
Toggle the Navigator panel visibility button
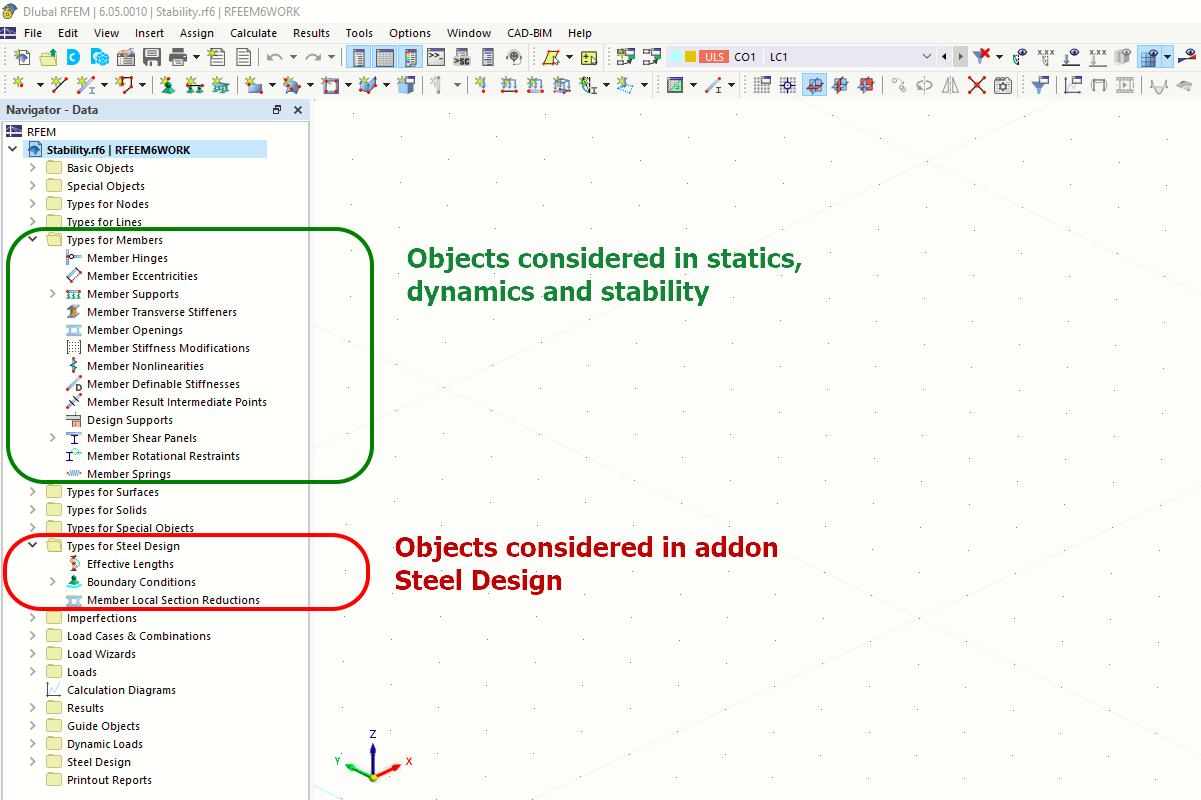point(358,57)
